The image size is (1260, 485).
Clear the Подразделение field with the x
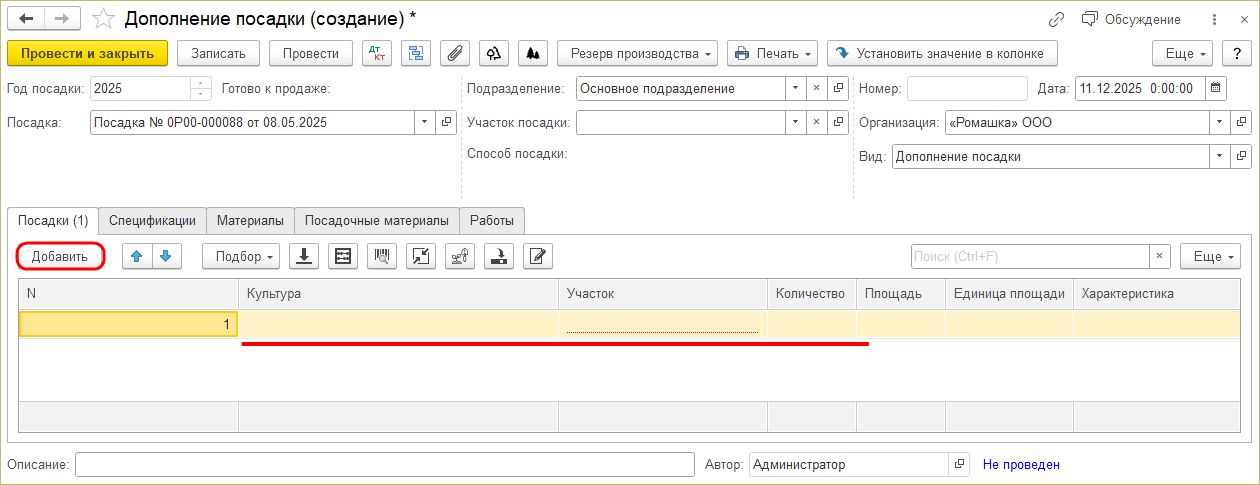[x=816, y=88]
